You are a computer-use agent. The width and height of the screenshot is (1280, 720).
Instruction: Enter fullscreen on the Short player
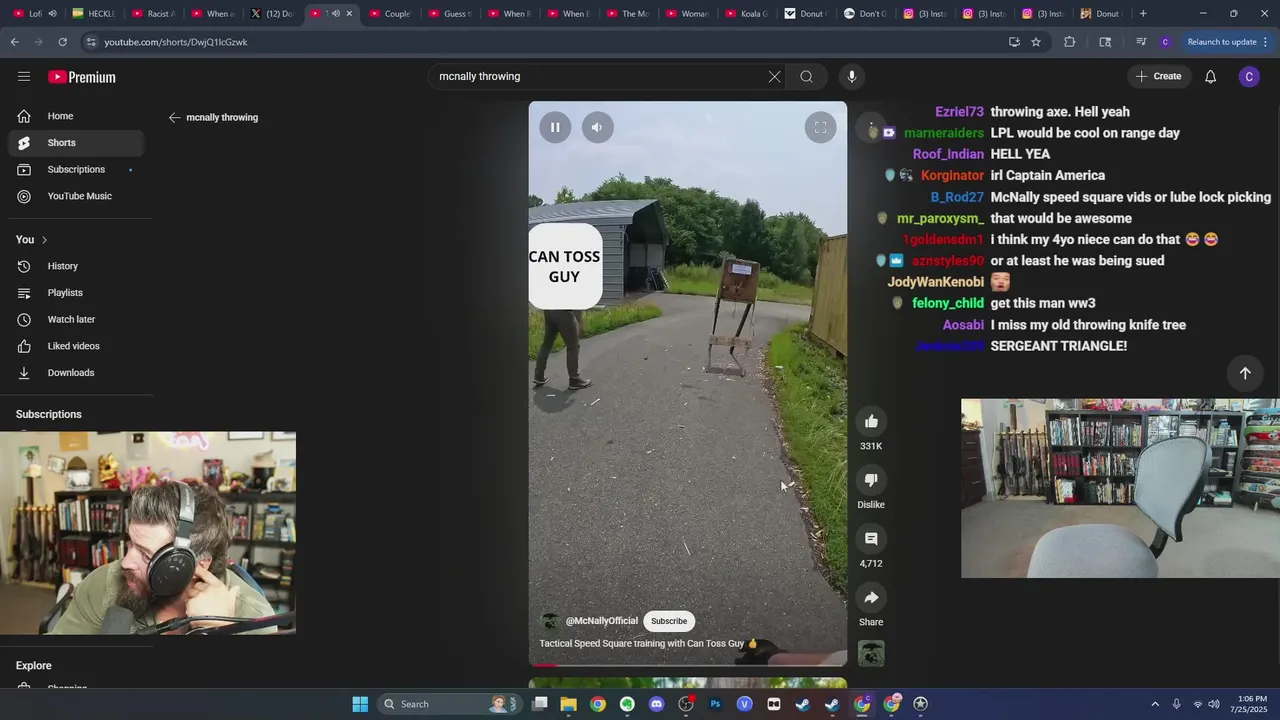click(820, 127)
